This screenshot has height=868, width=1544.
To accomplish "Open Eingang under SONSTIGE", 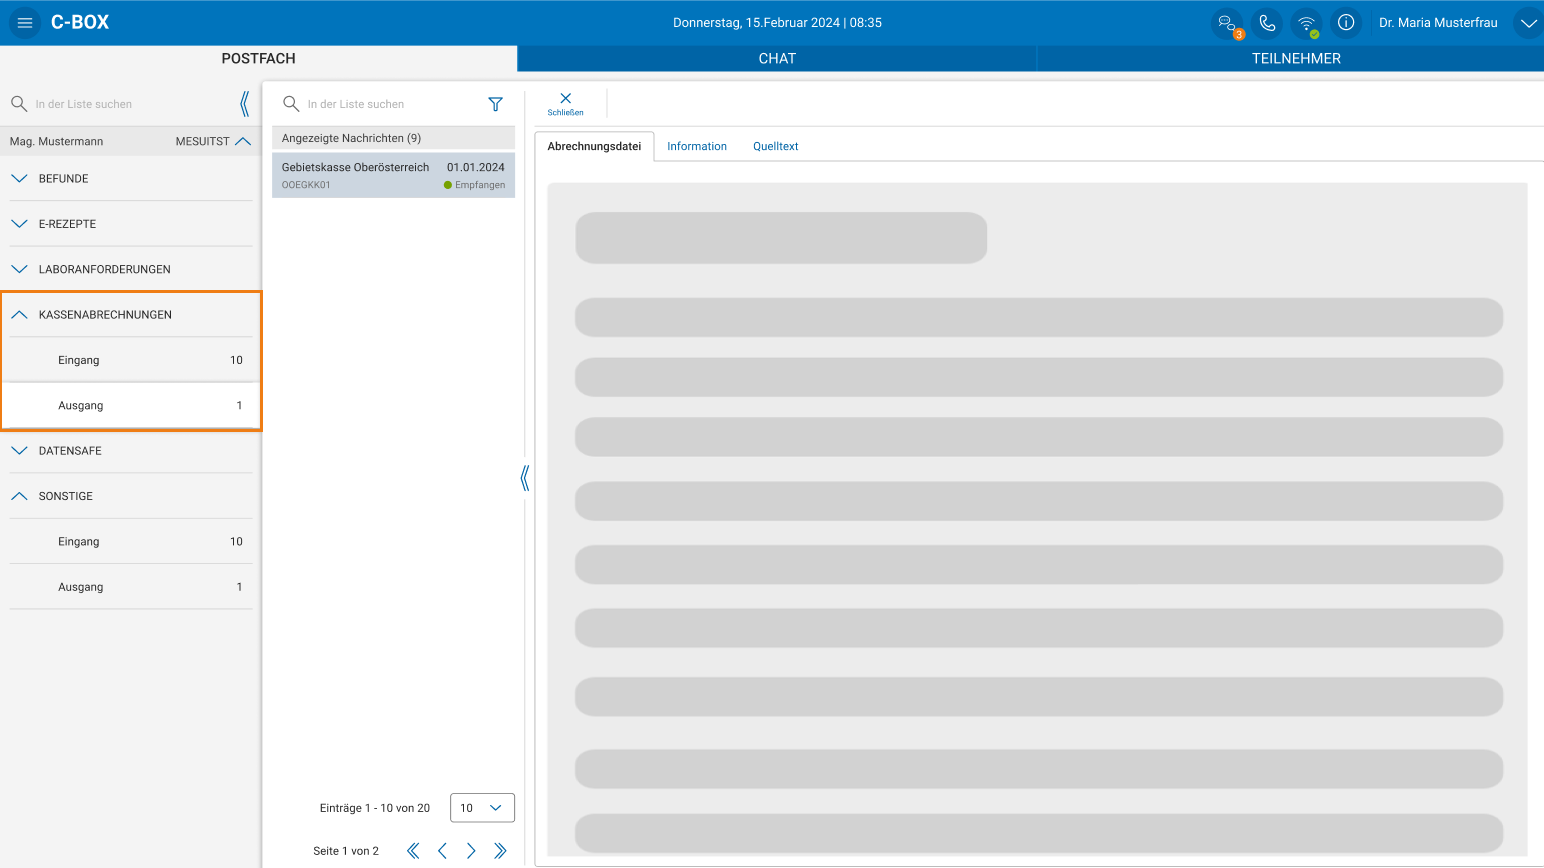I will (x=131, y=542).
